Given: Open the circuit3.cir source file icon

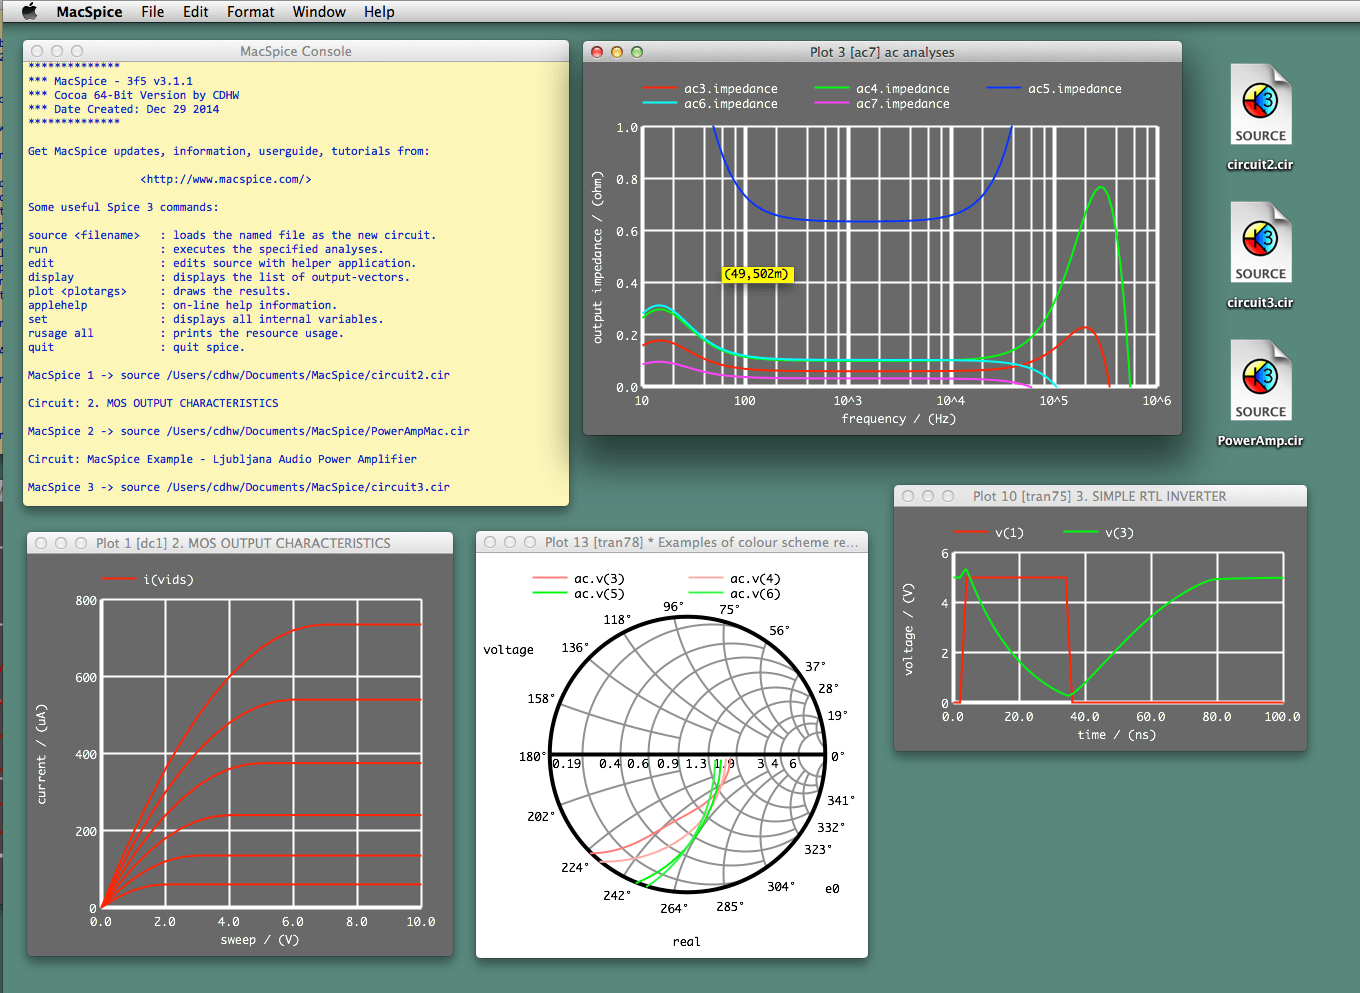Looking at the screenshot, I should (x=1260, y=244).
